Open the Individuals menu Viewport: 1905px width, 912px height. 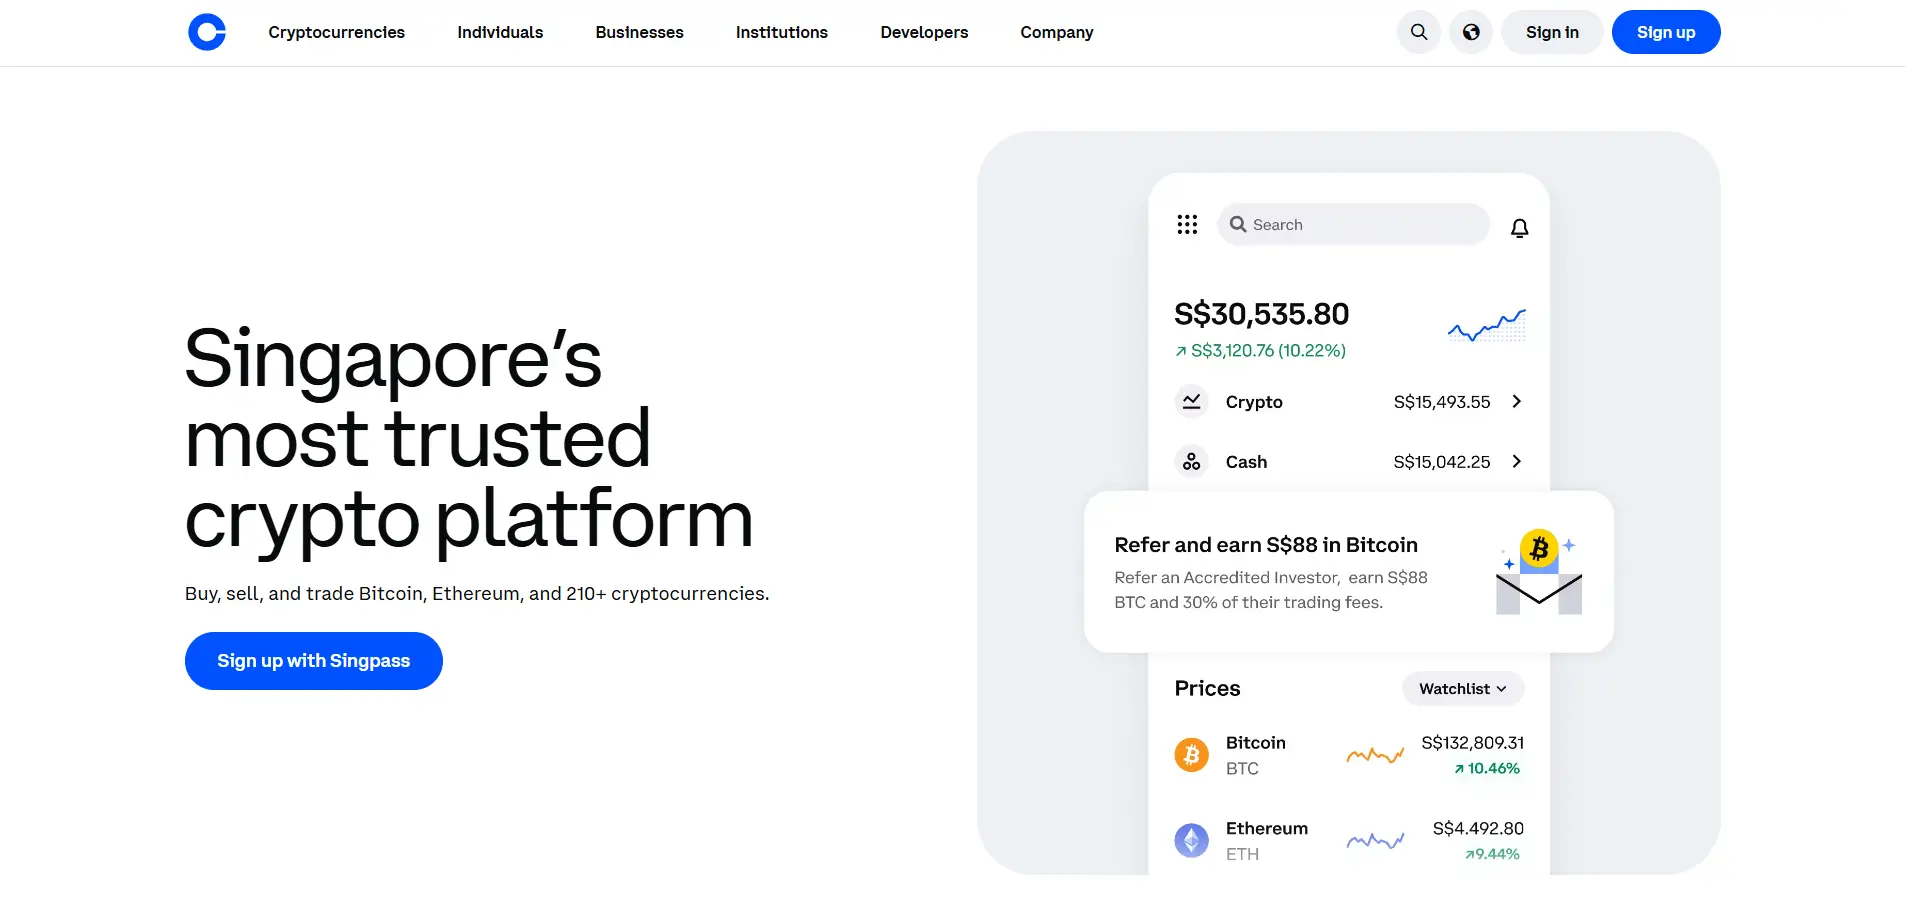point(500,32)
